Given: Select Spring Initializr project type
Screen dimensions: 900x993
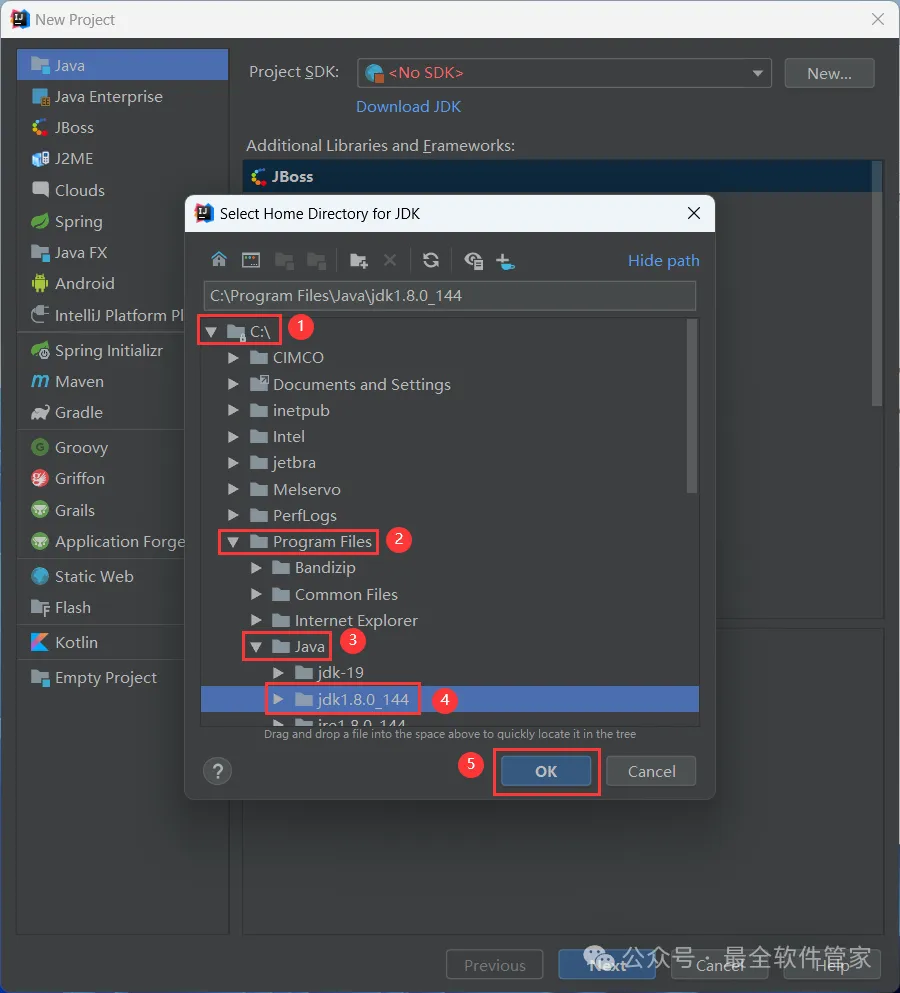Looking at the screenshot, I should tap(101, 350).
